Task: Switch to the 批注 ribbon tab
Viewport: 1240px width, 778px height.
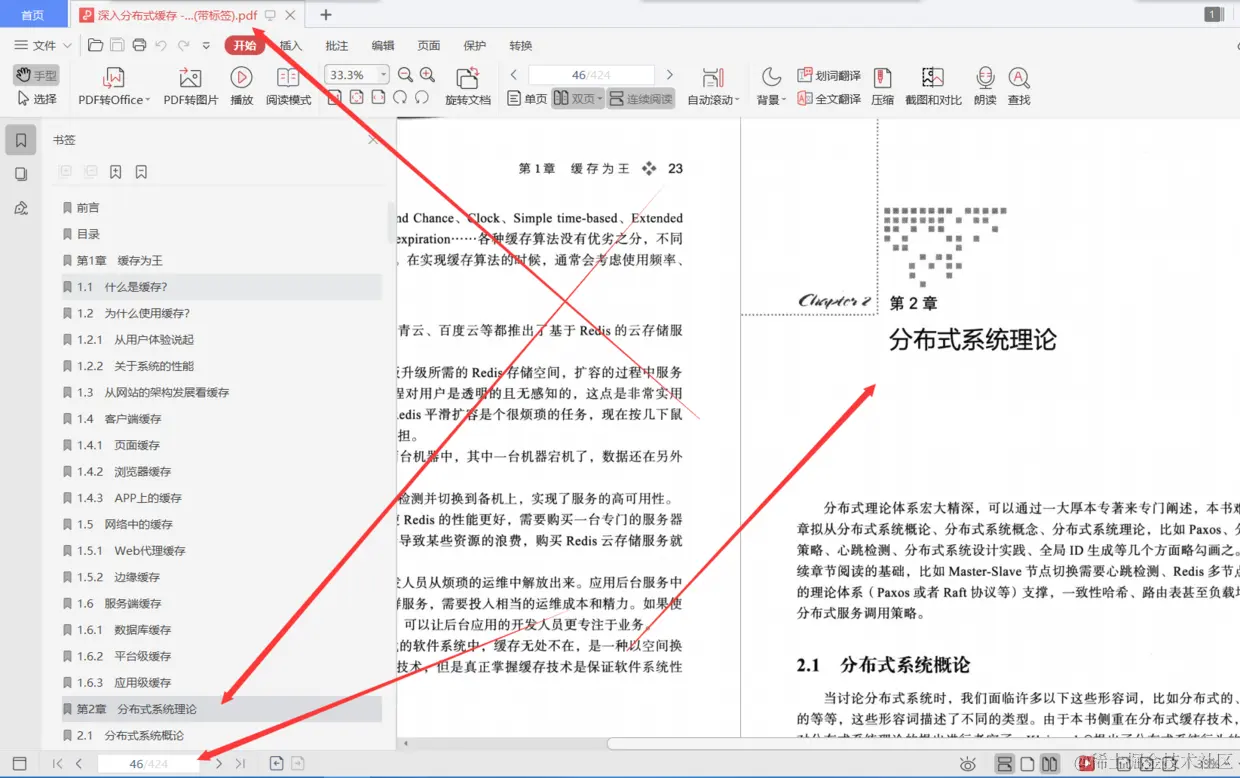Action: click(x=337, y=45)
